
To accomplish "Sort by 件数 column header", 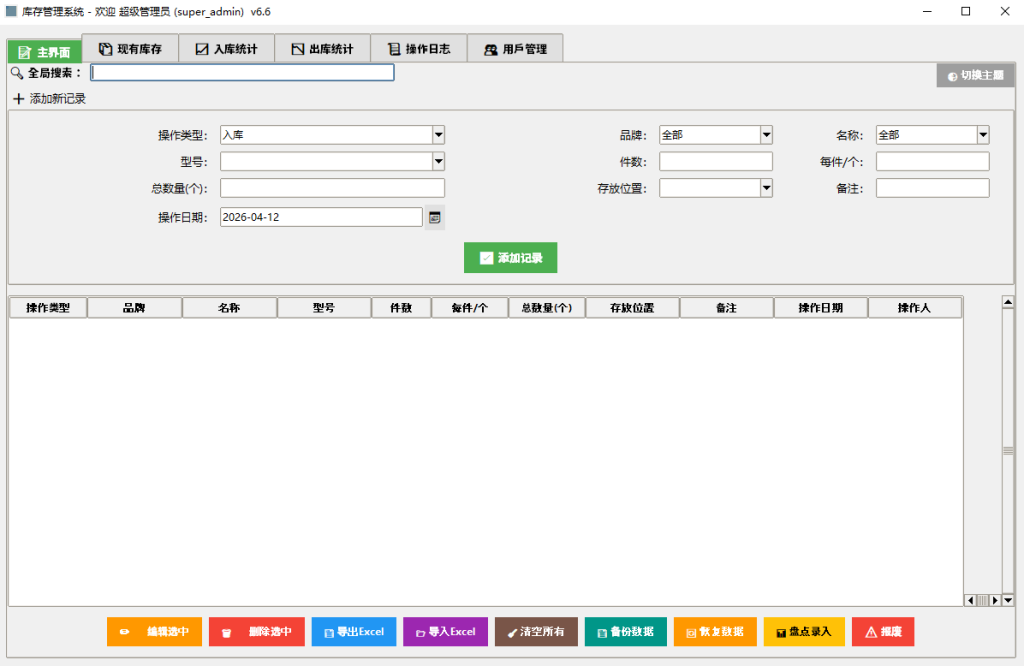I will pos(401,308).
